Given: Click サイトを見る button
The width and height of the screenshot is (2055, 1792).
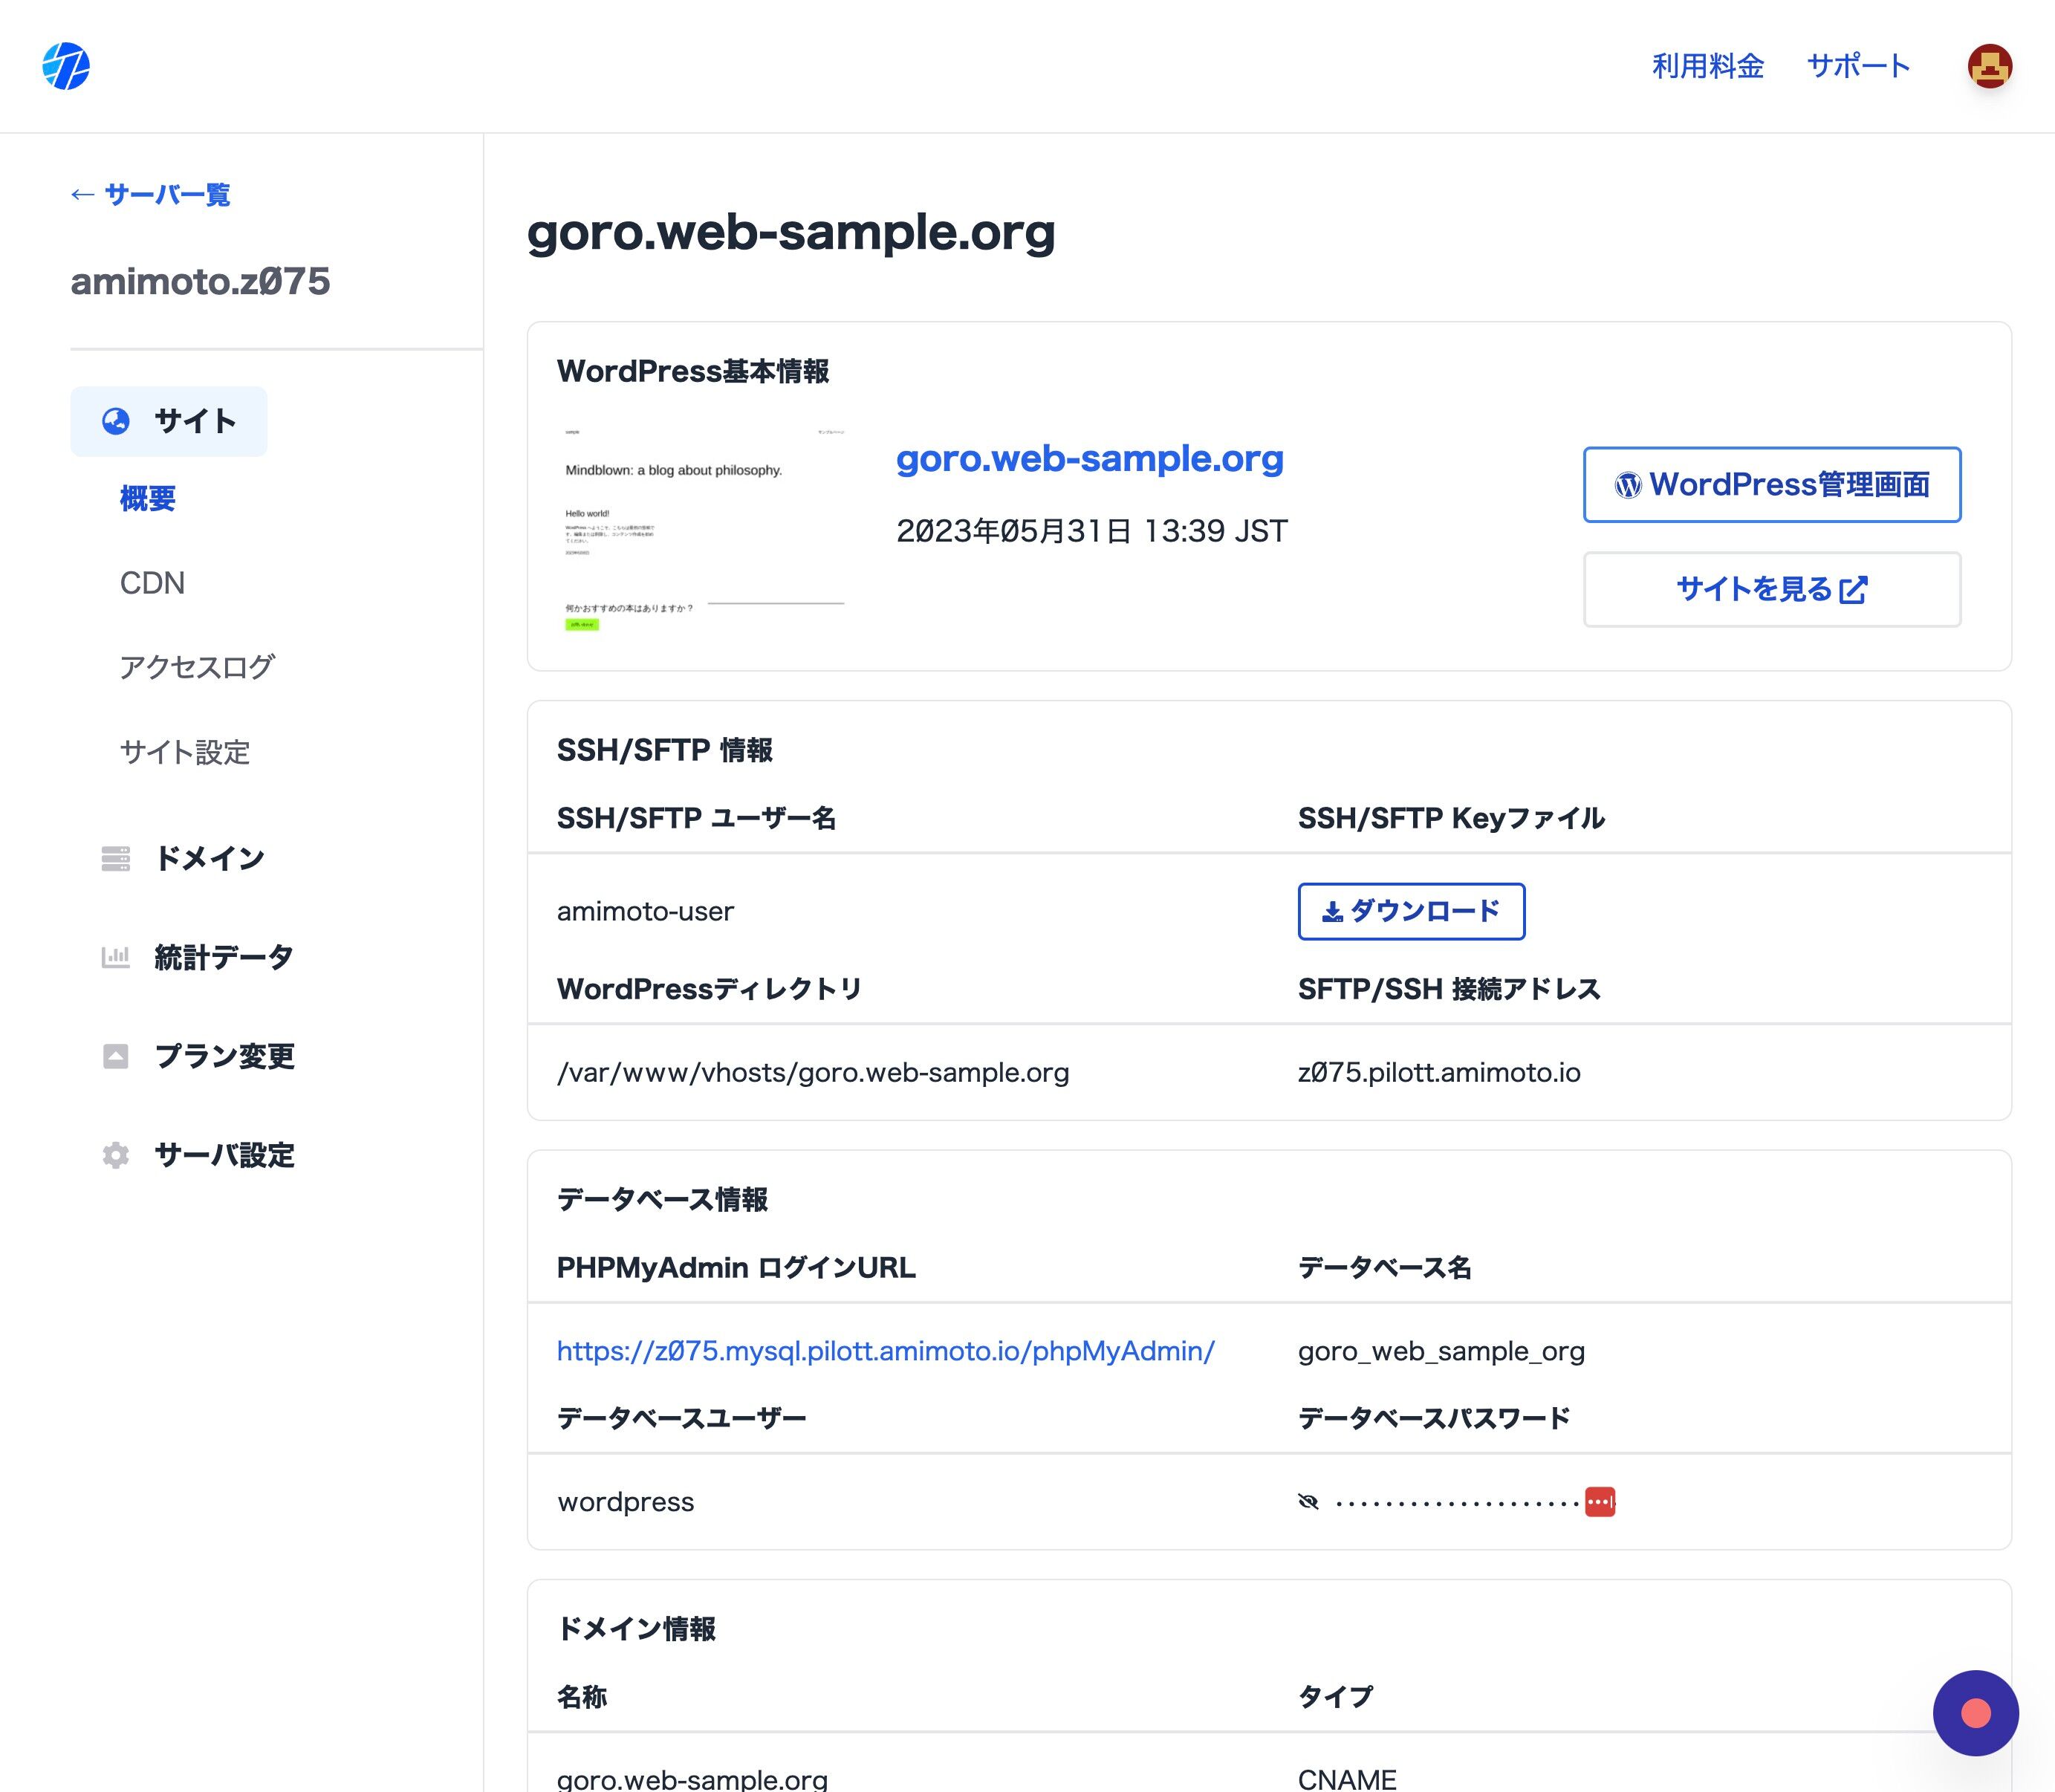Looking at the screenshot, I should pos(1772,590).
